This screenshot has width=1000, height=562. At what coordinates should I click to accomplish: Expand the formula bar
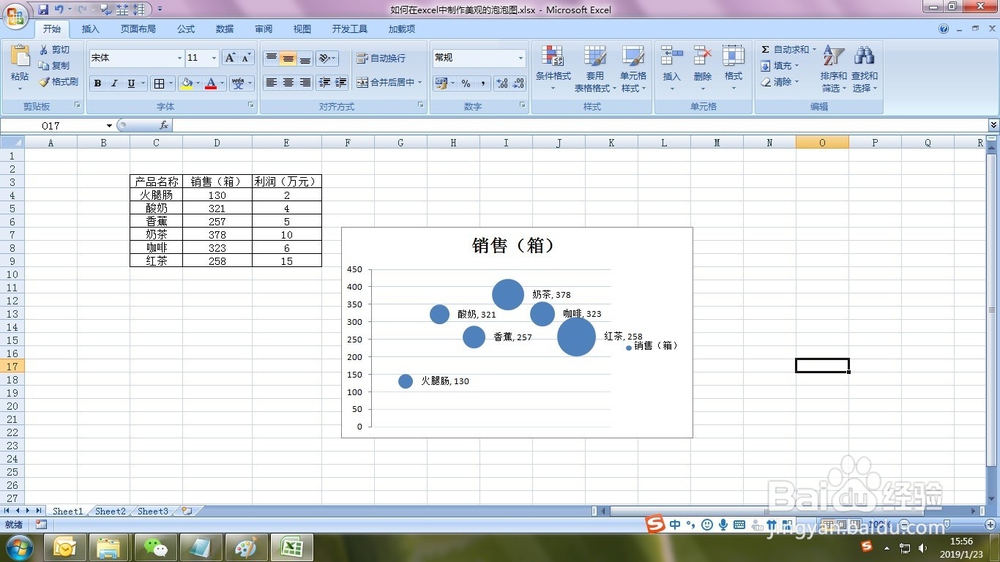[993, 125]
